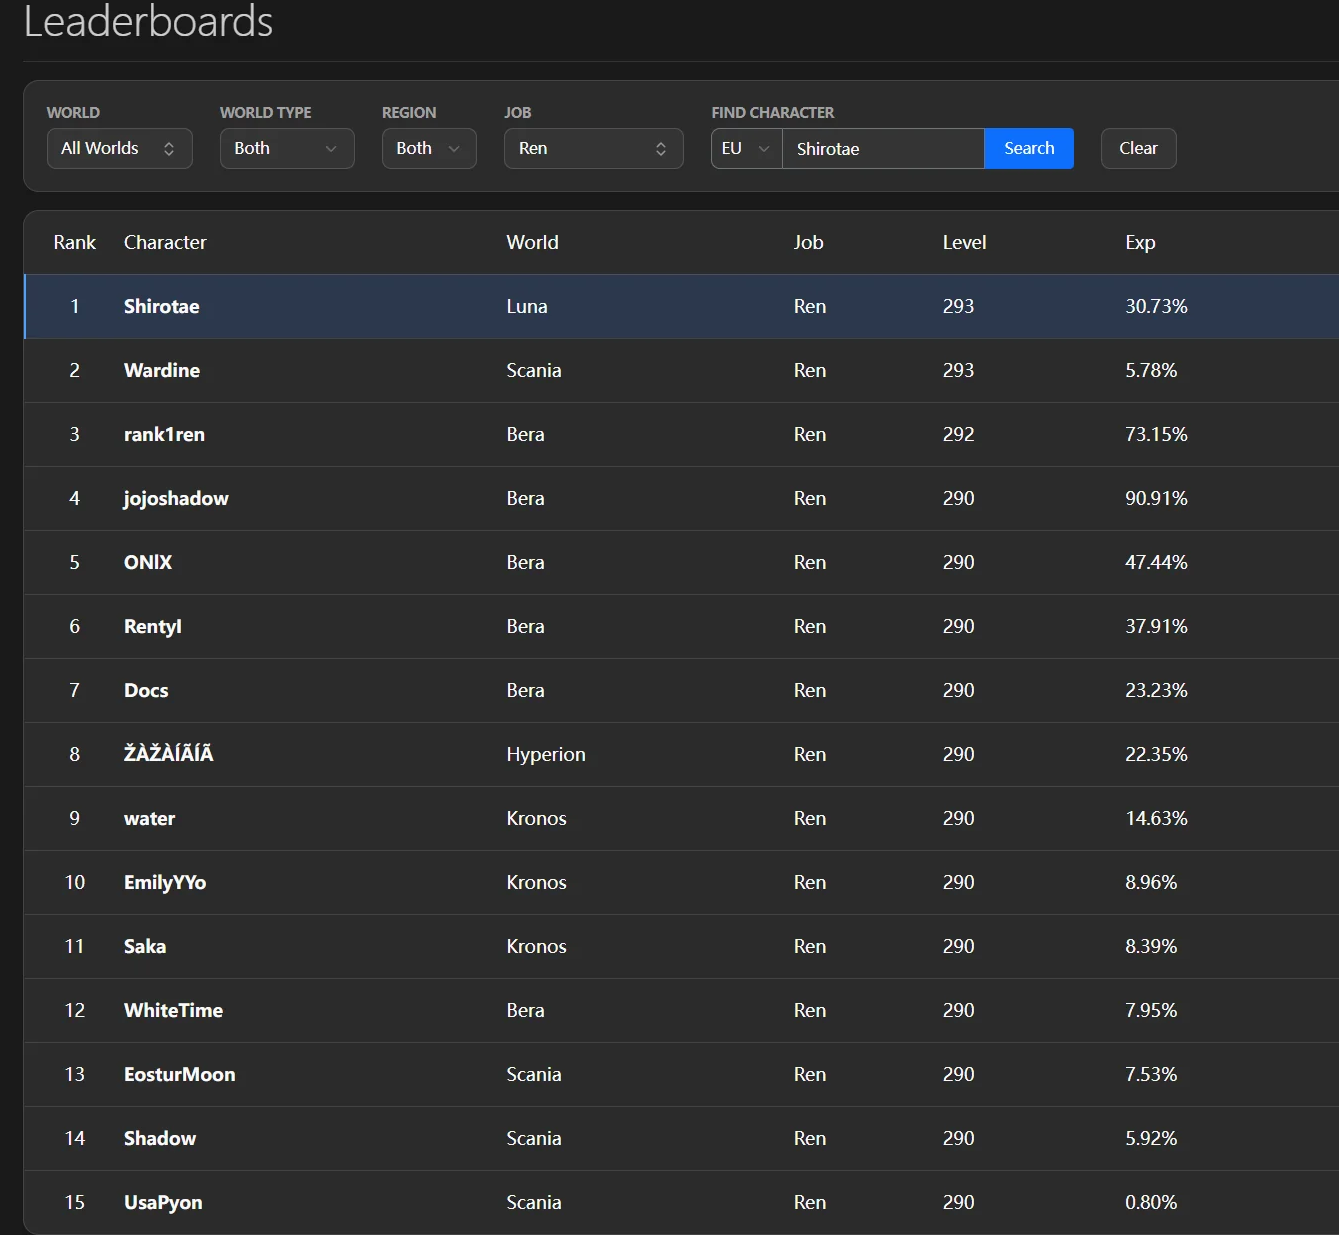Image resolution: width=1339 pixels, height=1235 pixels.
Task: Select character EosturMoon
Action: [x=180, y=1075]
